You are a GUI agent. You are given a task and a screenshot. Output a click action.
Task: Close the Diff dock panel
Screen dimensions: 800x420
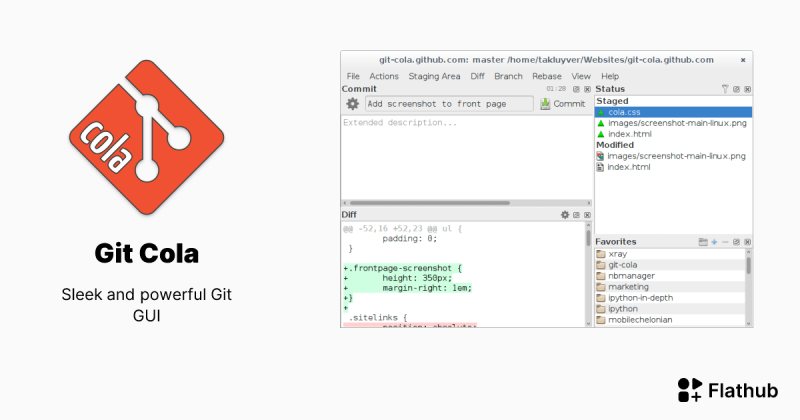587,215
